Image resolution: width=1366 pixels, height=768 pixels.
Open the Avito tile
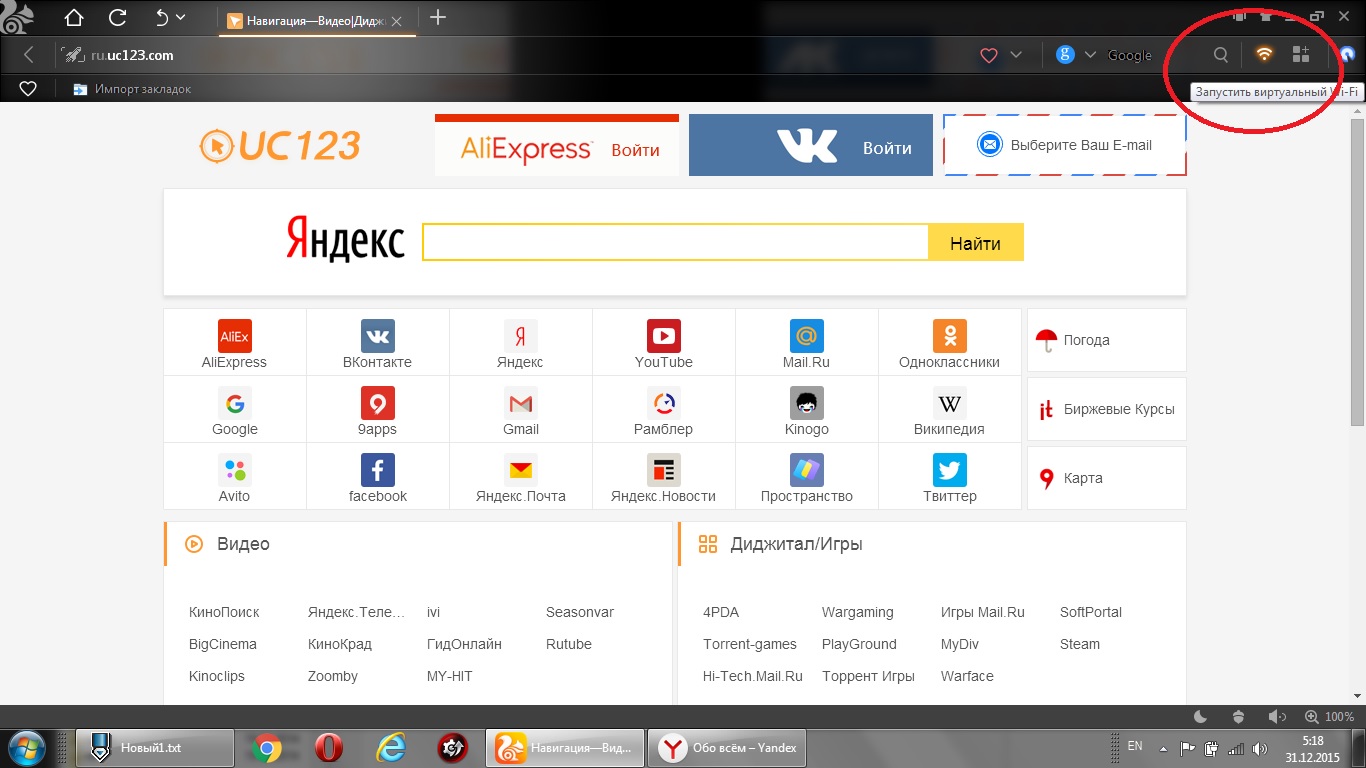click(x=234, y=477)
